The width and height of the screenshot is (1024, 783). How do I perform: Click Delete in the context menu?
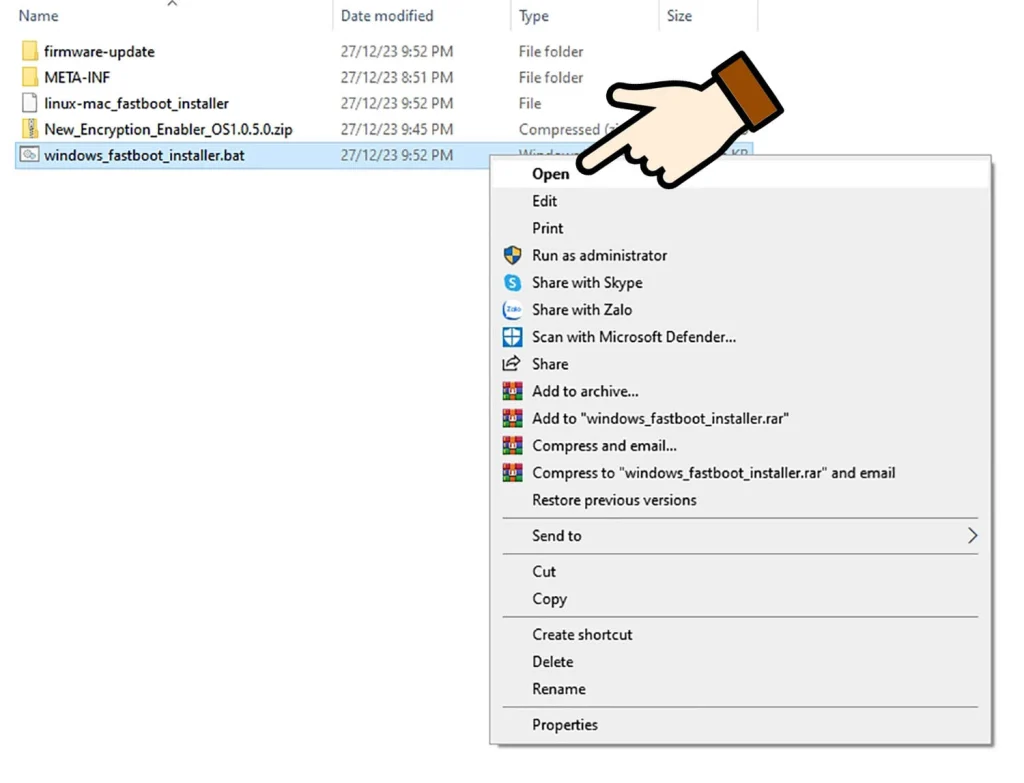pos(553,662)
